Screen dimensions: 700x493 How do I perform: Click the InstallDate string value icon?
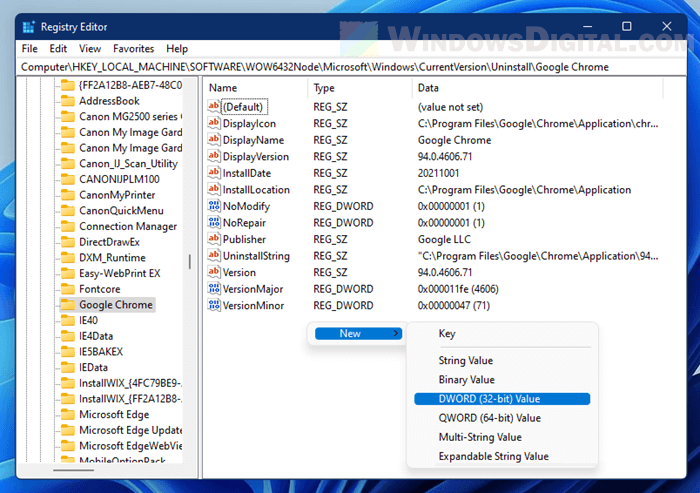pos(214,172)
